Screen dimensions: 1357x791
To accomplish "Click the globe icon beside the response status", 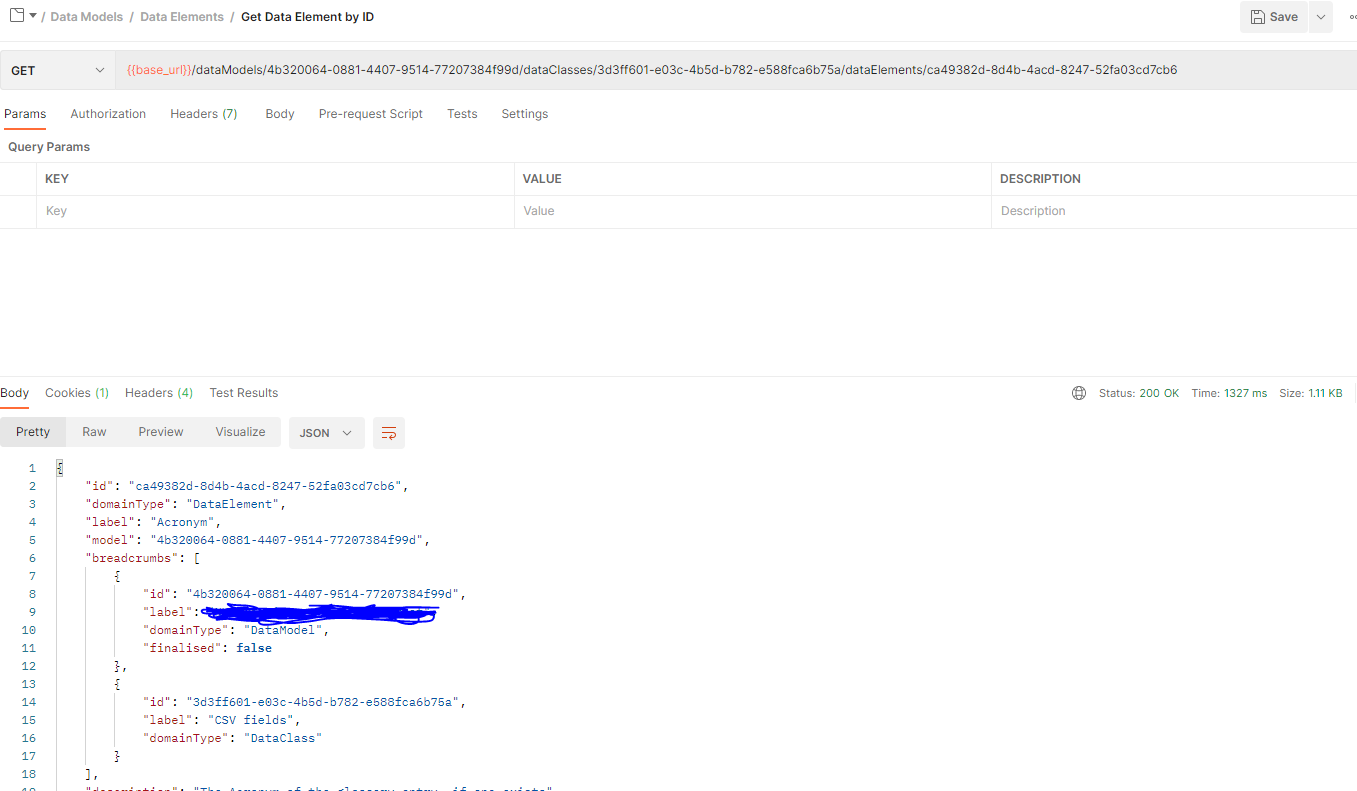I will point(1078,392).
